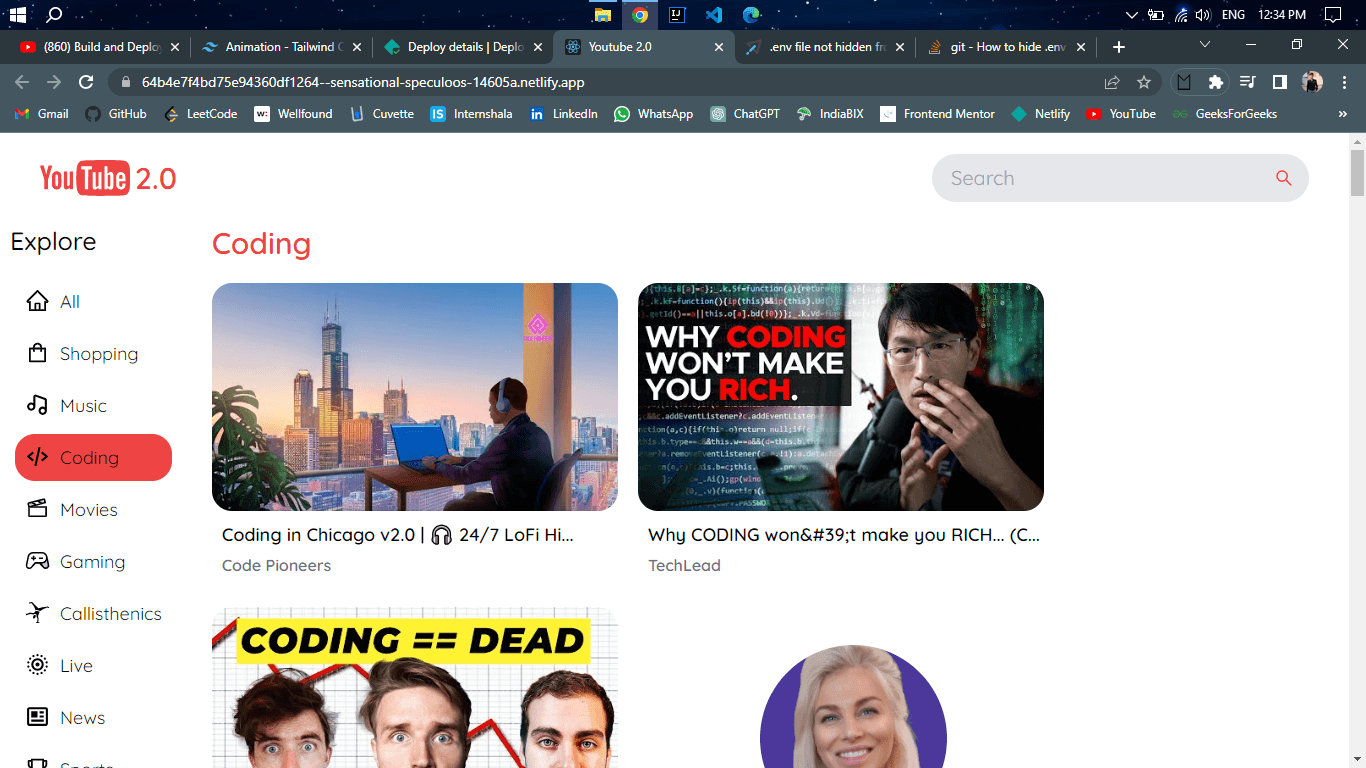The image size is (1366, 768).
Task: Open the LeetCode bookmark
Action: click(x=200, y=114)
